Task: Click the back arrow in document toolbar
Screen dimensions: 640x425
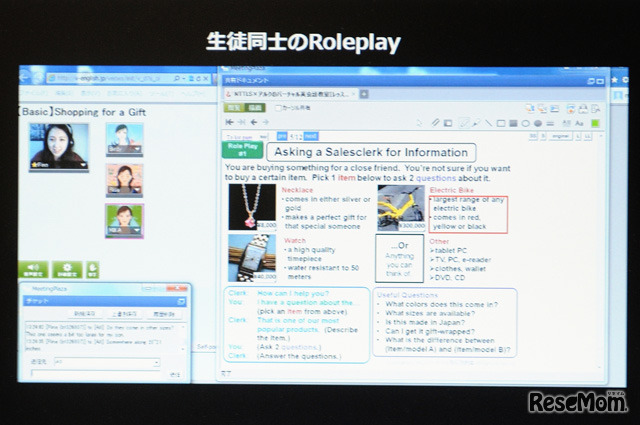Action: (x=254, y=122)
